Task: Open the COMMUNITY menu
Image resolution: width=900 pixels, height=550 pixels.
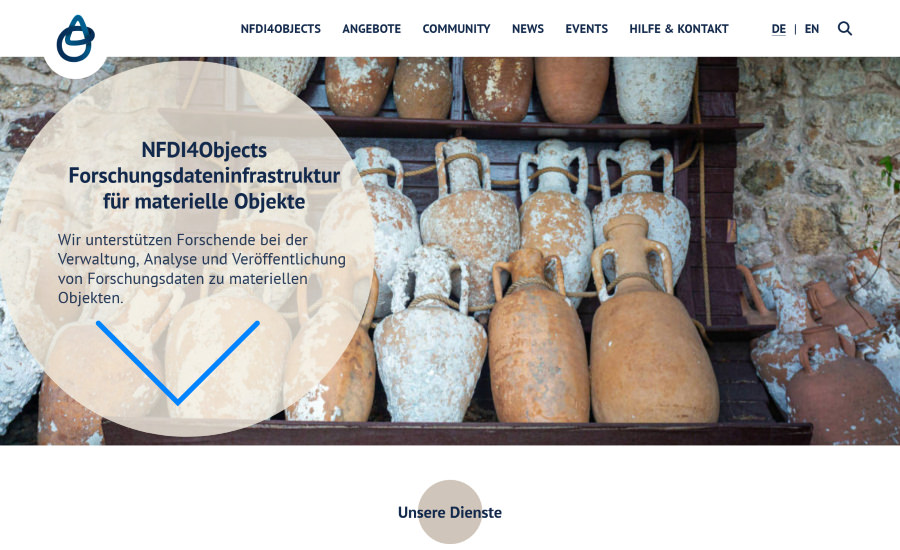Action: click(x=456, y=29)
